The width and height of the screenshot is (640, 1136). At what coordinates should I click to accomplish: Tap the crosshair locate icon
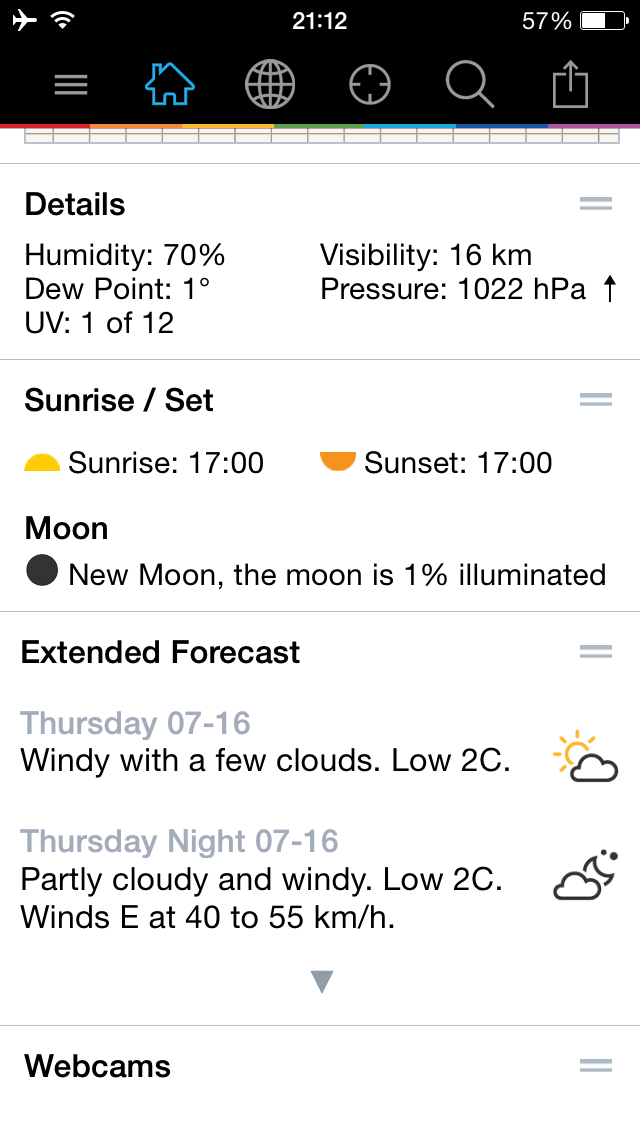[x=370, y=85]
